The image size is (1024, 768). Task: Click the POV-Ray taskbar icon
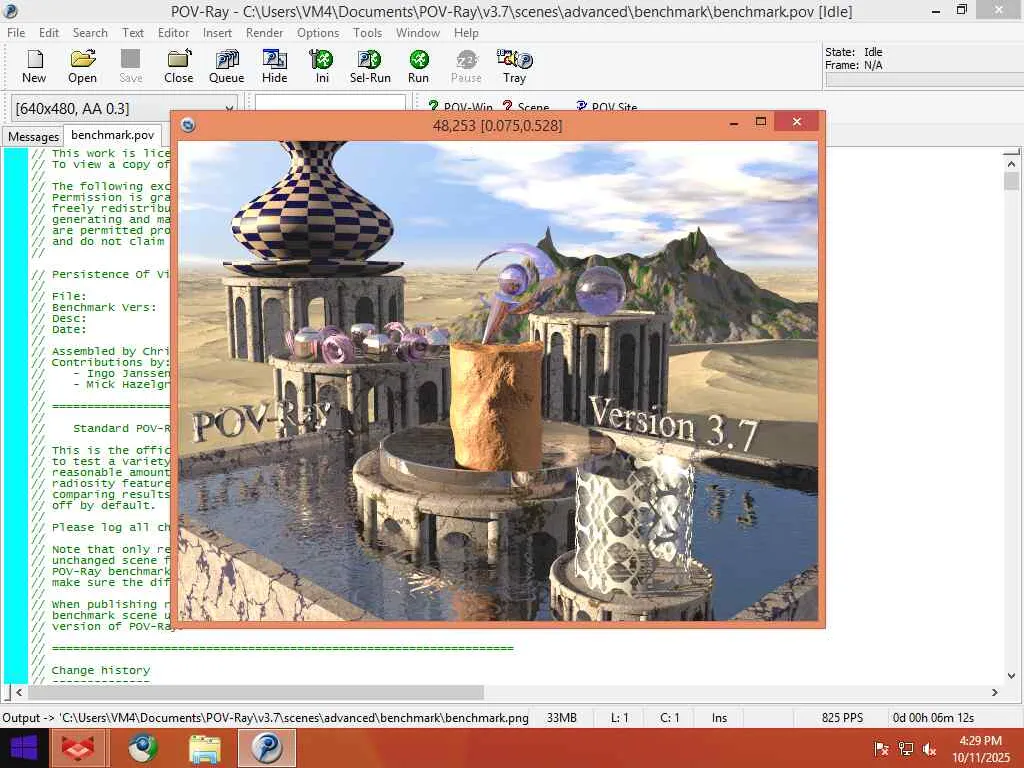(x=266, y=748)
